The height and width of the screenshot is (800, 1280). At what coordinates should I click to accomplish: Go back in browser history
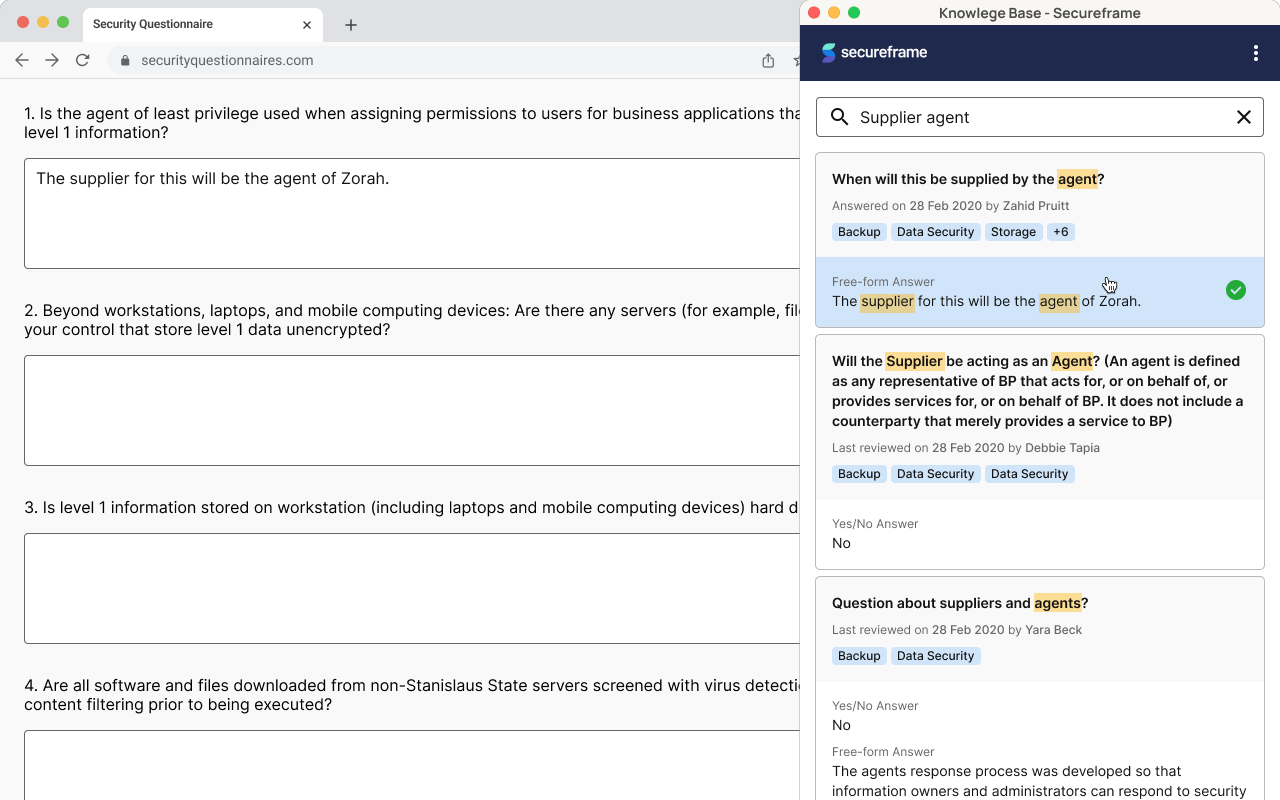(x=22, y=60)
